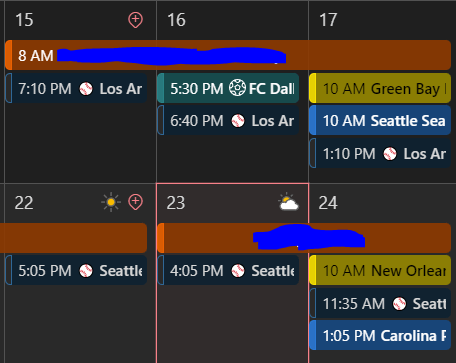Viewport: 456px width, 363px height.
Task: Select the orange multi-day event on day 23
Action: coord(304,238)
